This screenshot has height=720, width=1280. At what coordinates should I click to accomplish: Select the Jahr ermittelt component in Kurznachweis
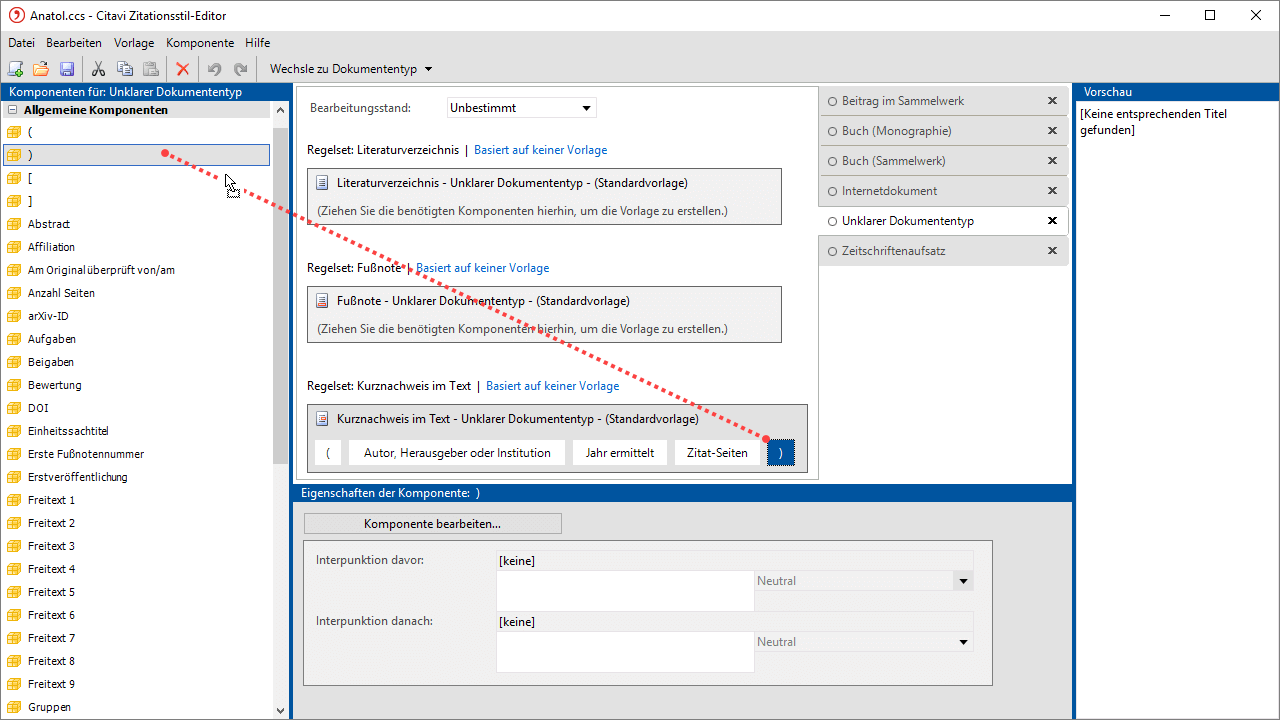point(619,453)
